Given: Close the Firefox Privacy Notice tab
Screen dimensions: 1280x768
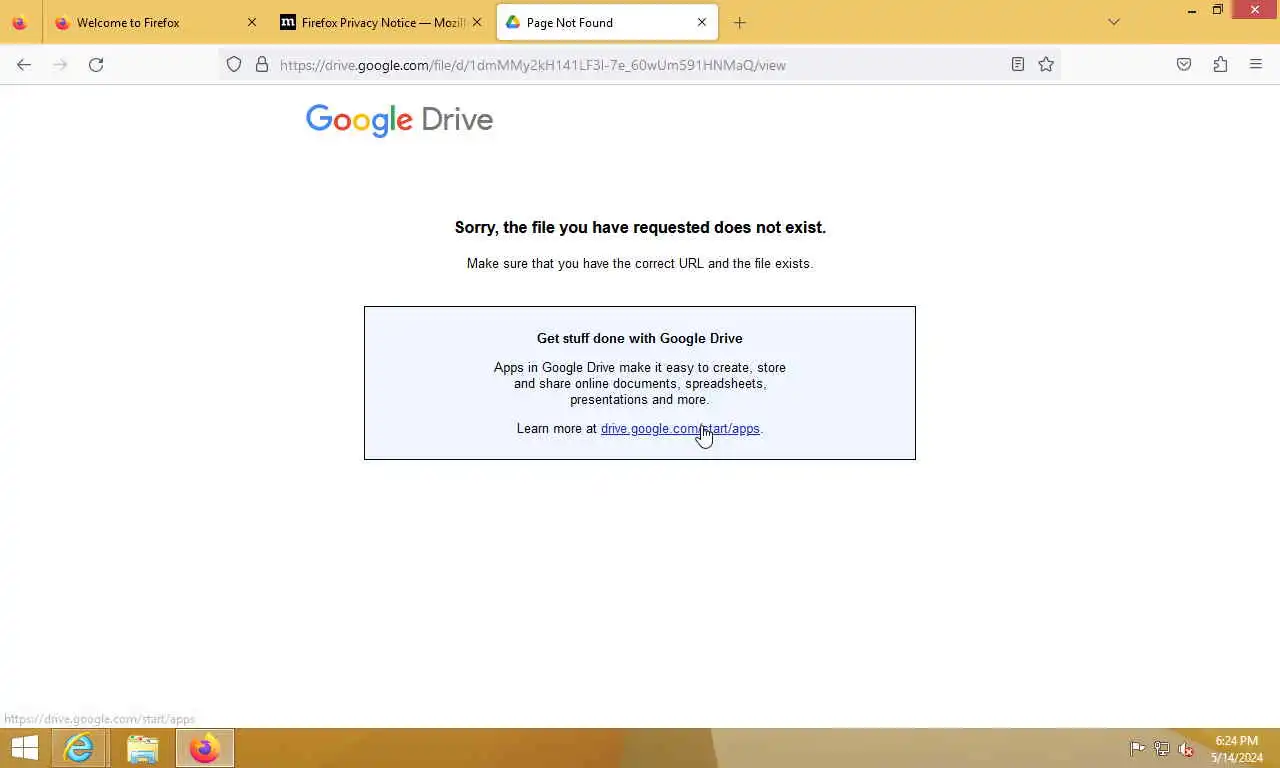Looking at the screenshot, I should (x=476, y=23).
